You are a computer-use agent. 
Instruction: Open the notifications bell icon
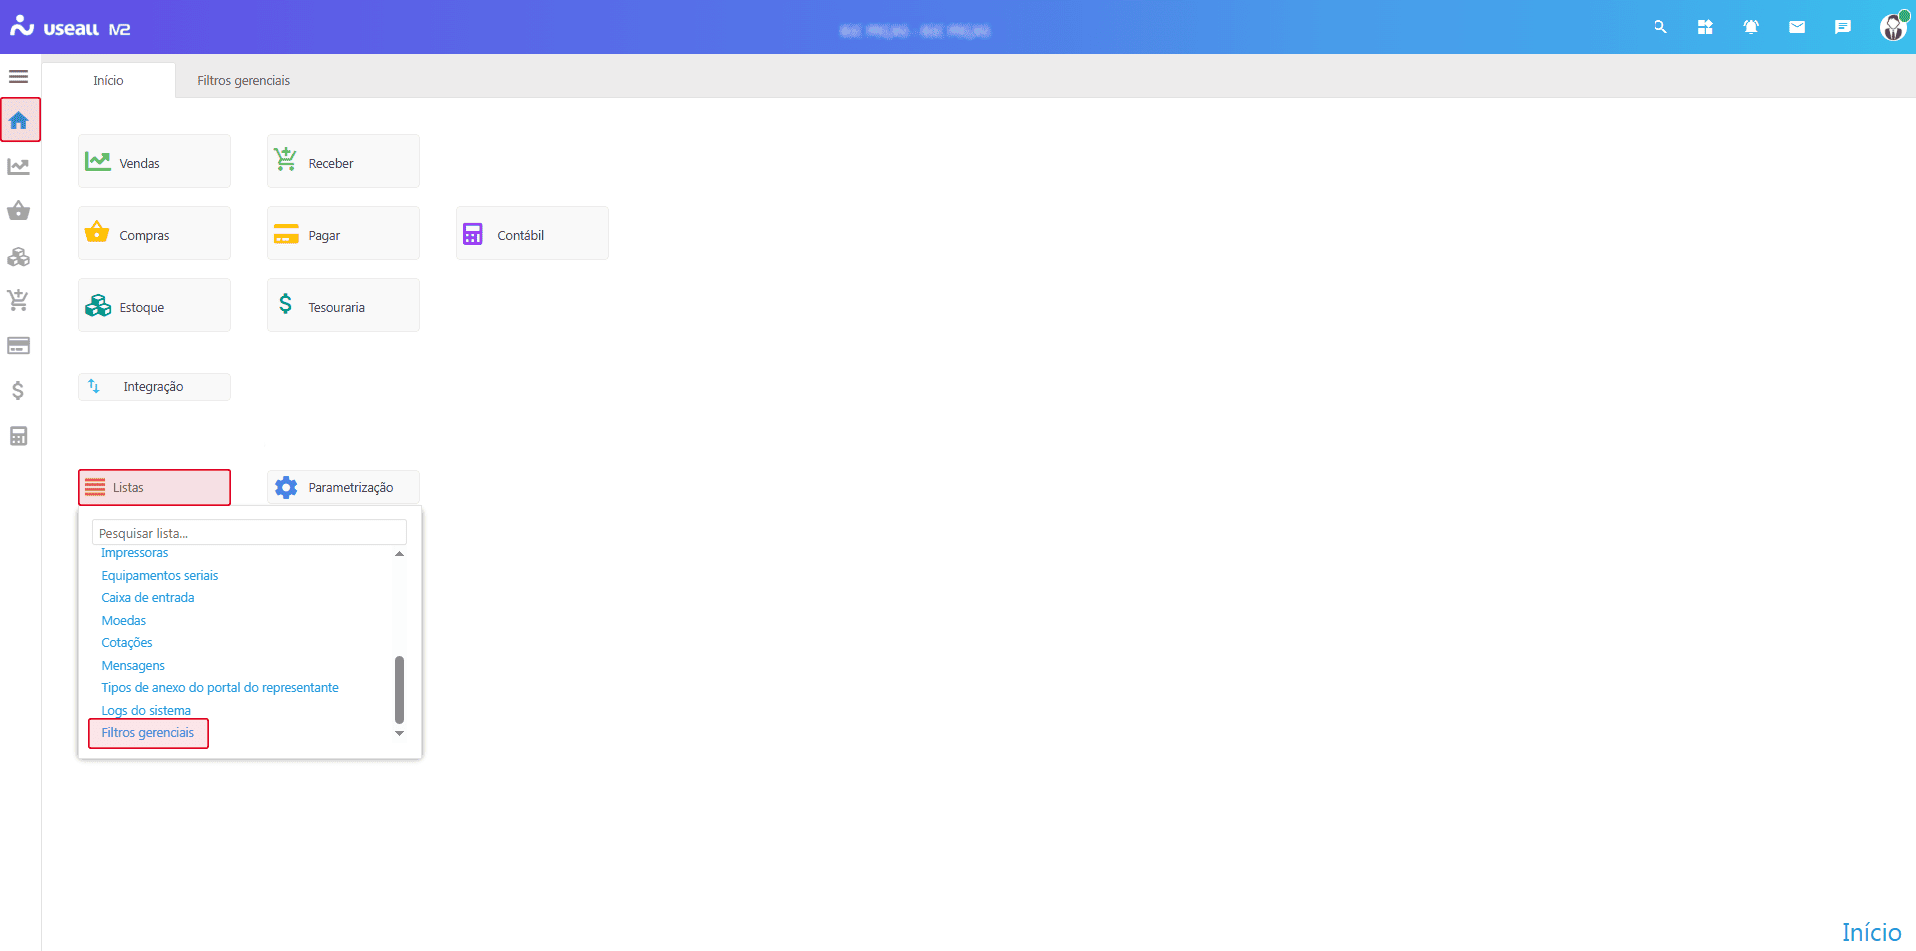(x=1751, y=27)
